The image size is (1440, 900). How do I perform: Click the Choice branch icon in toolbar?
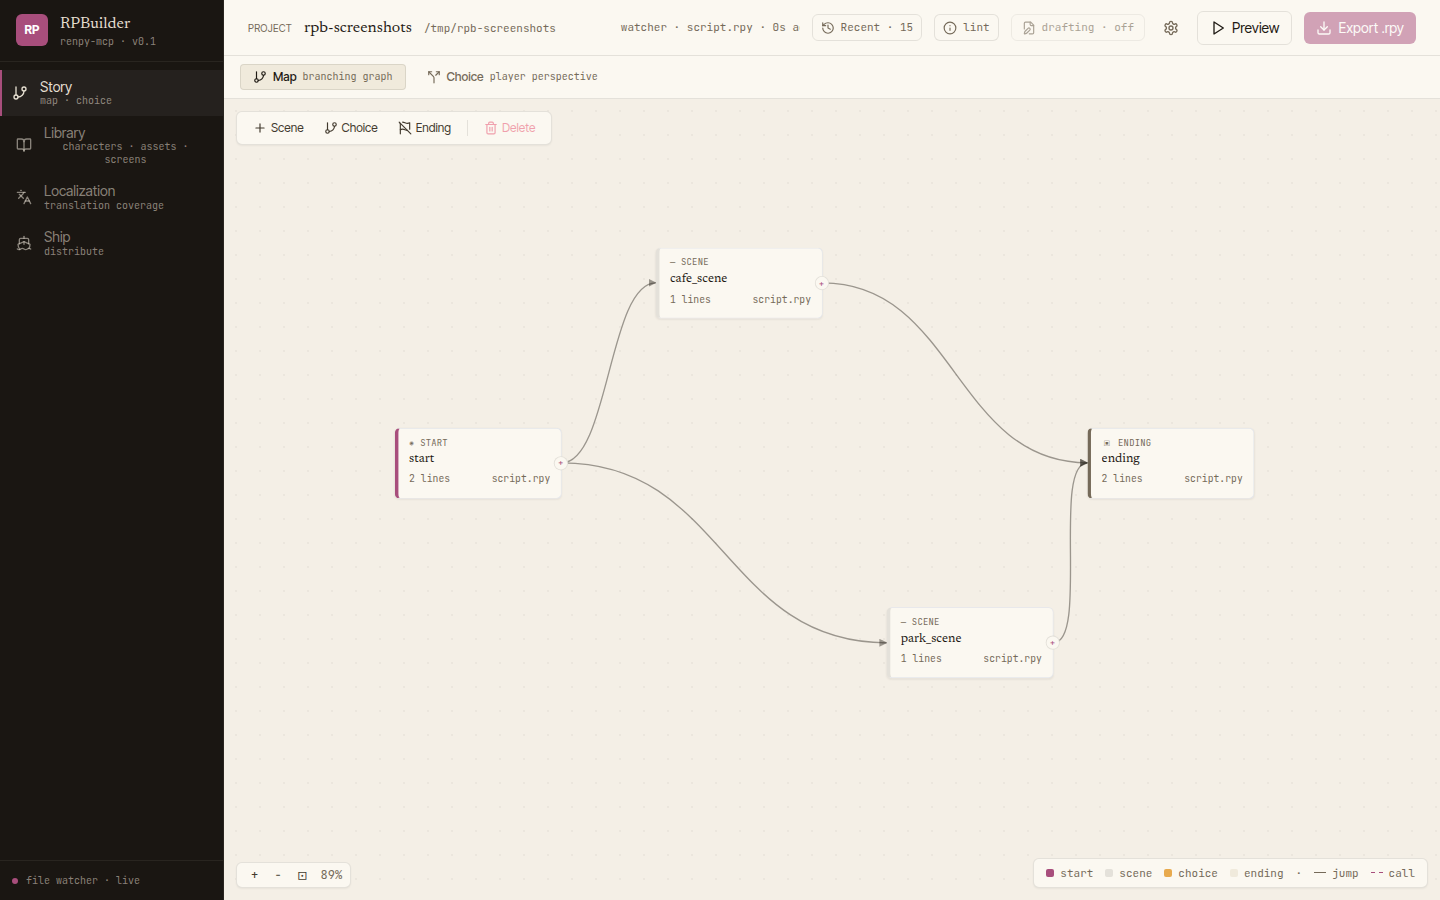pos(331,128)
